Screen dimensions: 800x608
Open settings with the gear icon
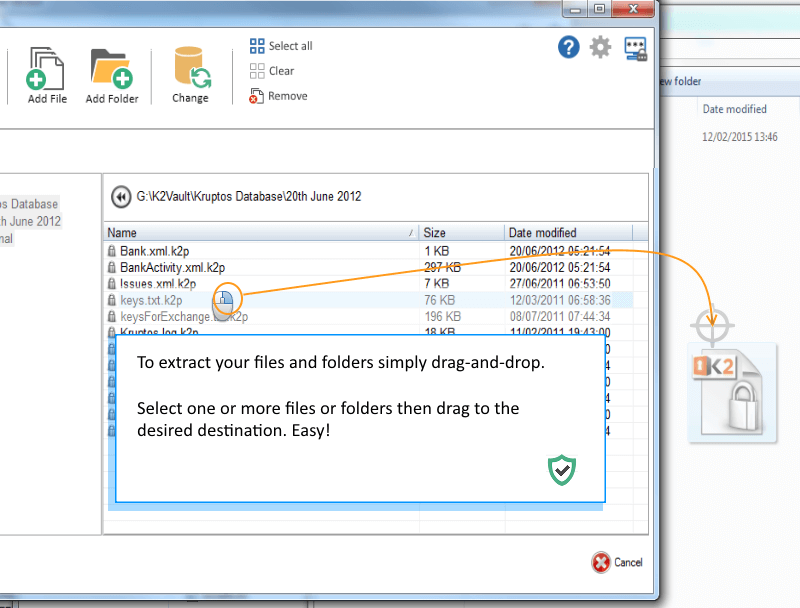point(600,47)
